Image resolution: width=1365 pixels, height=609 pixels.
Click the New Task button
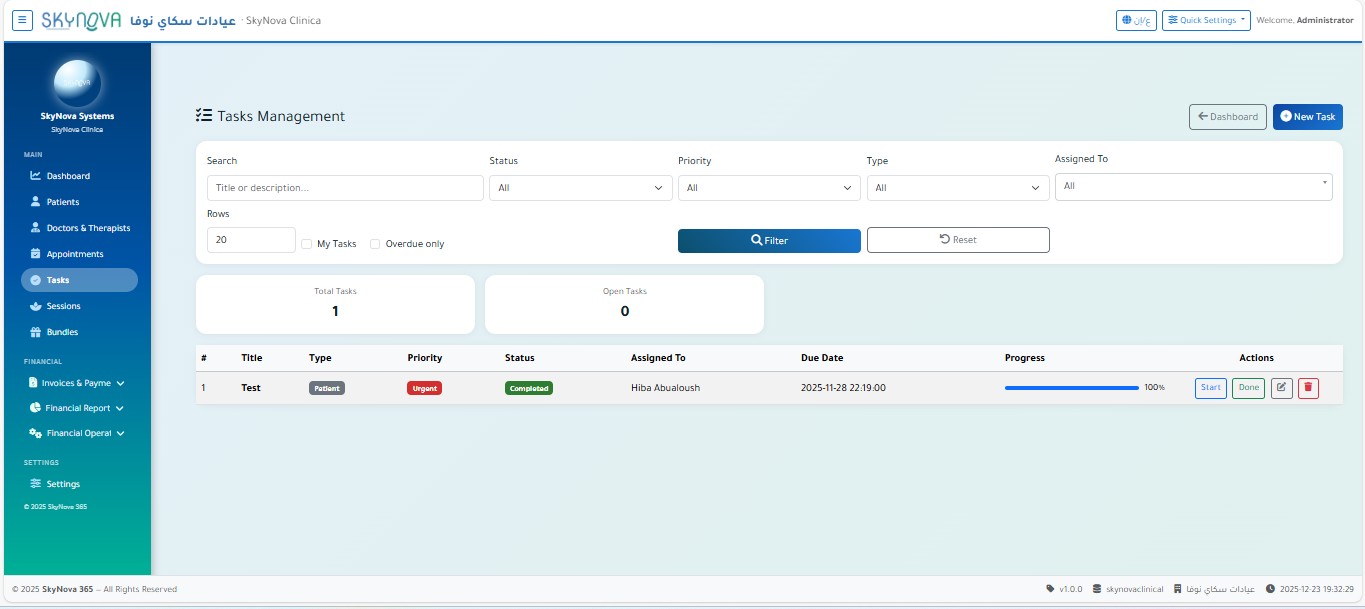click(x=1307, y=117)
